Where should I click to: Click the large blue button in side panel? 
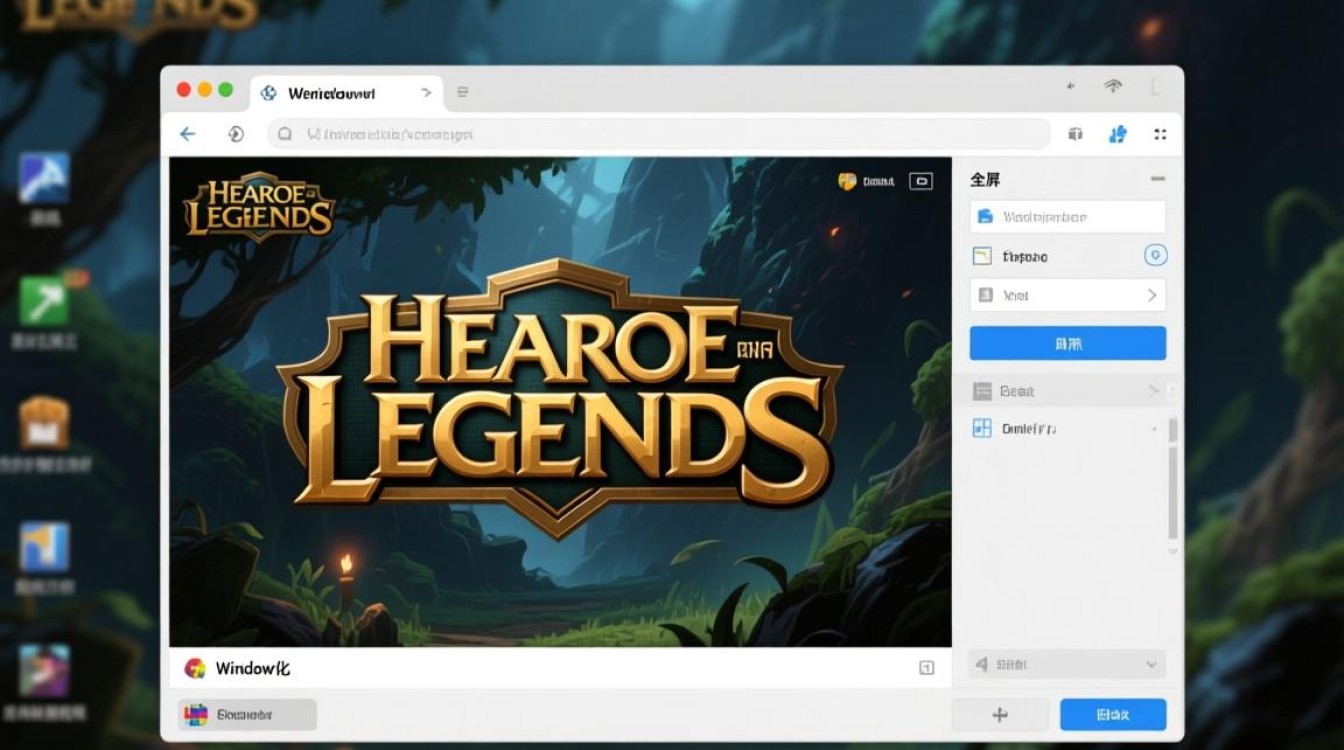click(1068, 343)
